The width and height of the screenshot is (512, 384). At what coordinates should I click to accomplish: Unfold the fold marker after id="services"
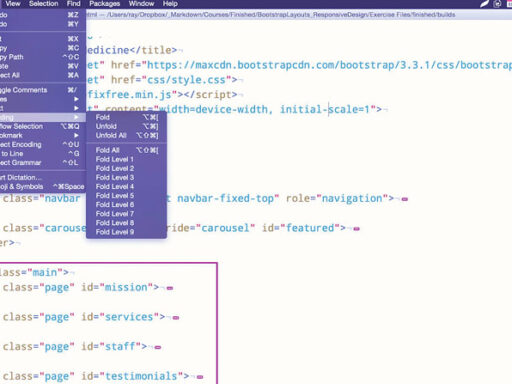point(176,318)
